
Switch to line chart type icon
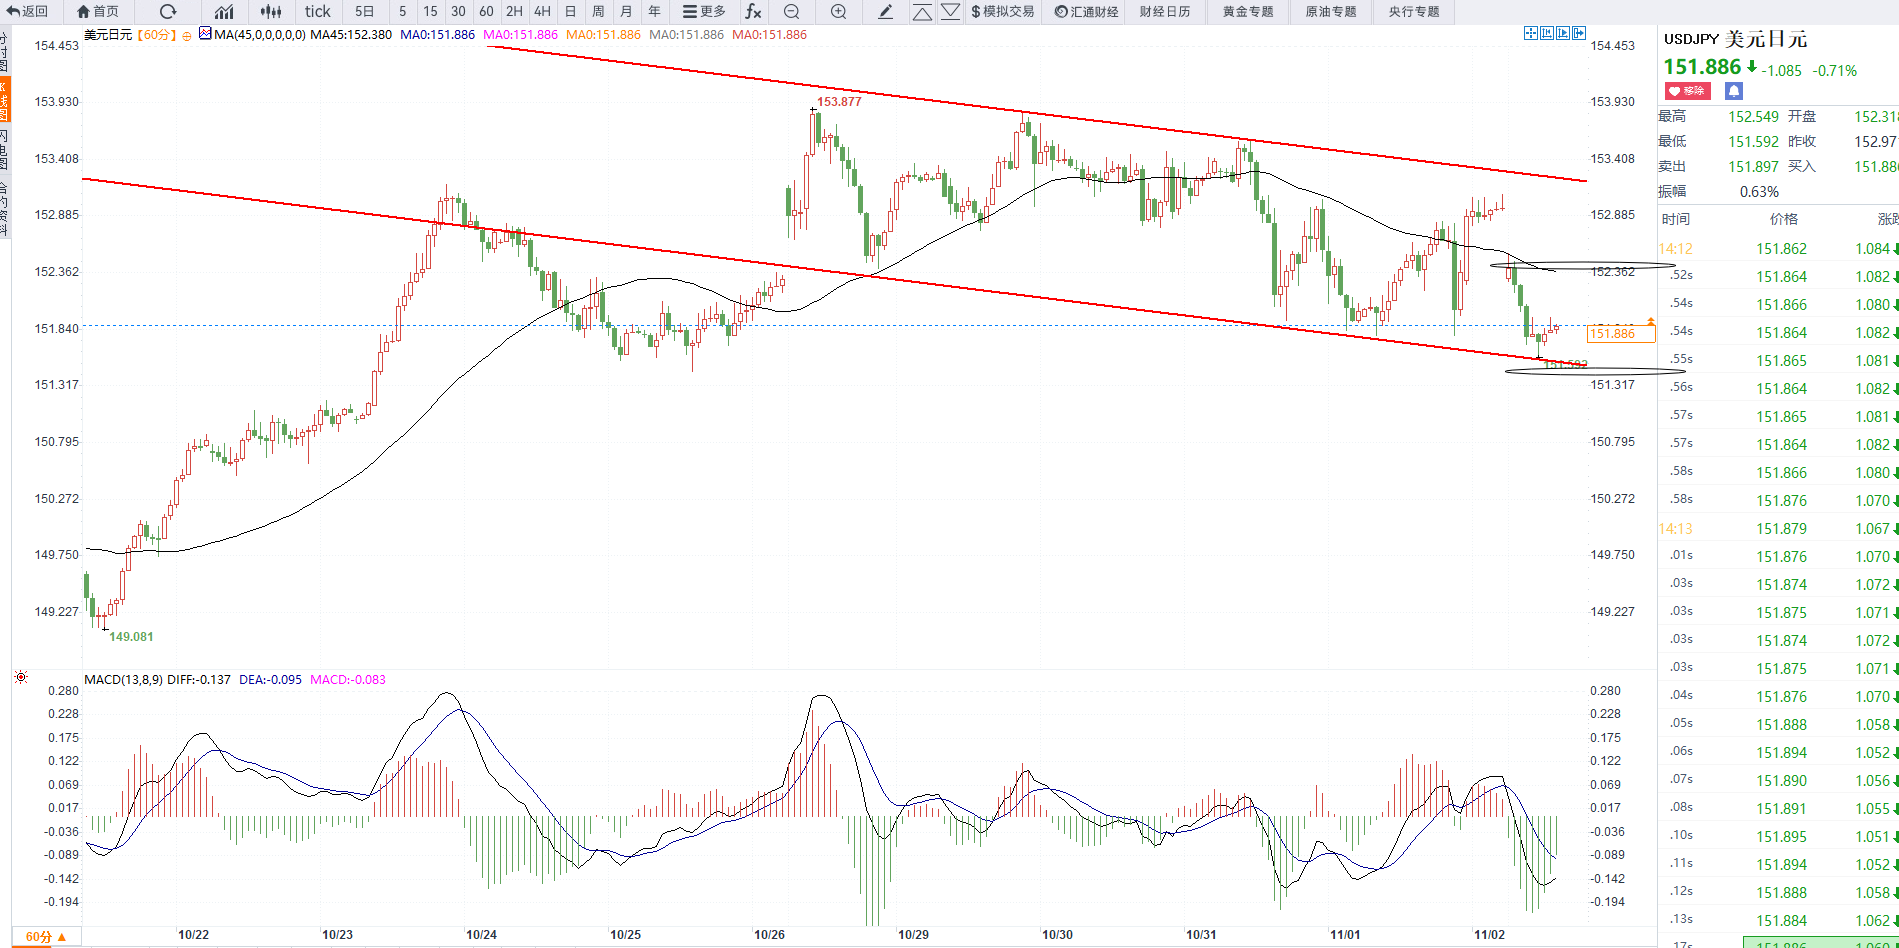coord(224,11)
